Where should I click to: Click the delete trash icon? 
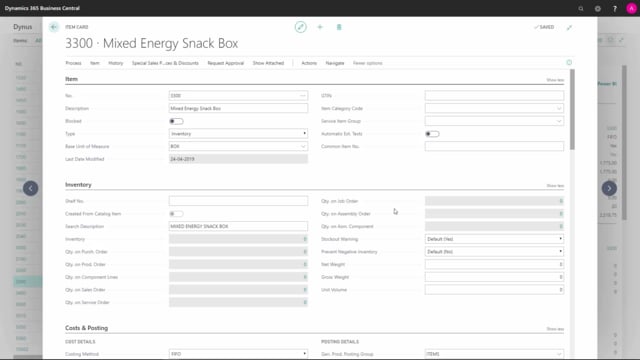[339, 27]
